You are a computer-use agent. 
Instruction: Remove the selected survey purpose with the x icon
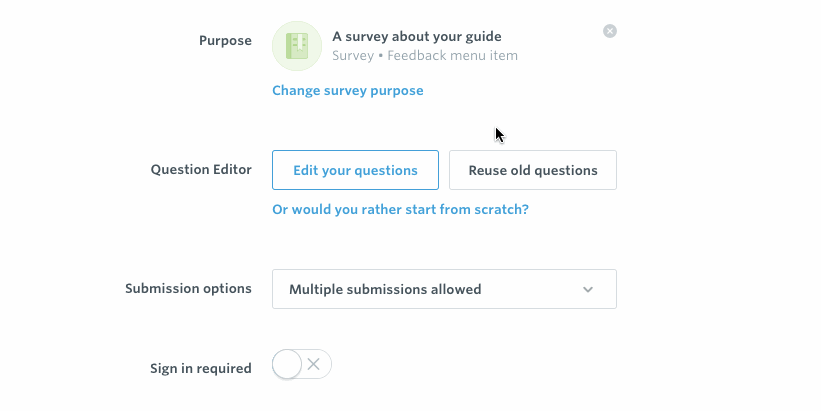point(609,31)
